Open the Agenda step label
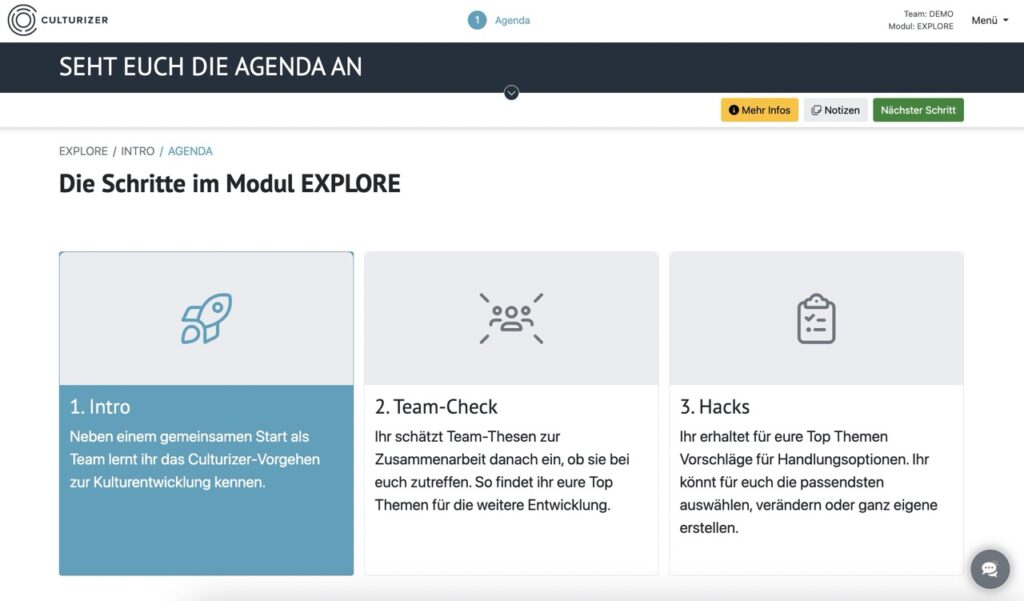This screenshot has width=1024, height=601. 512,20
